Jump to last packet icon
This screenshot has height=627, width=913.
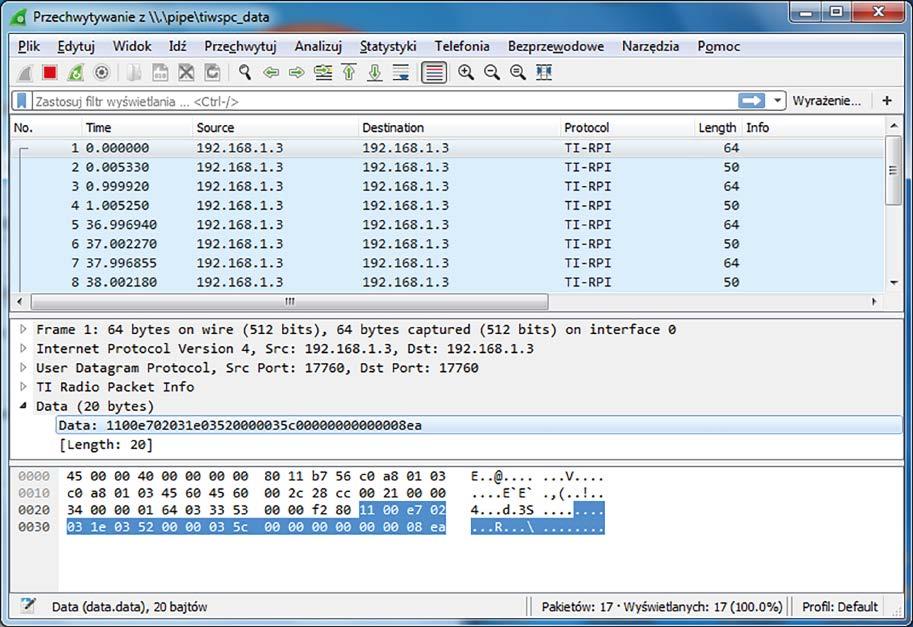click(375, 73)
